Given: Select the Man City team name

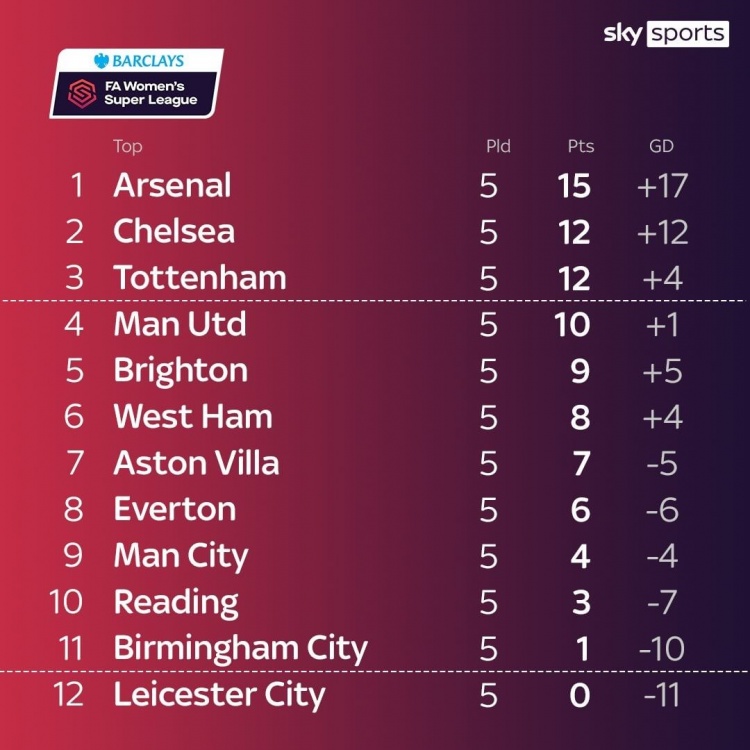Looking at the screenshot, I should click(181, 557).
